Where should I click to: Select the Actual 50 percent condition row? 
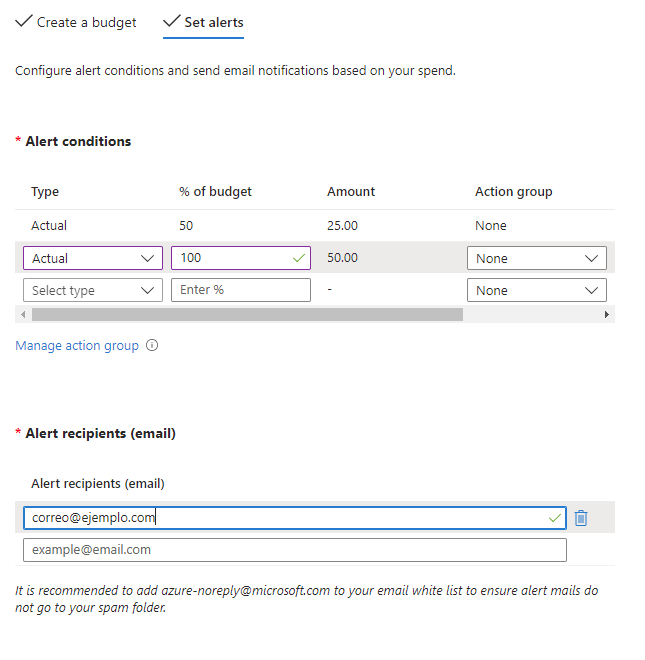coord(315,226)
